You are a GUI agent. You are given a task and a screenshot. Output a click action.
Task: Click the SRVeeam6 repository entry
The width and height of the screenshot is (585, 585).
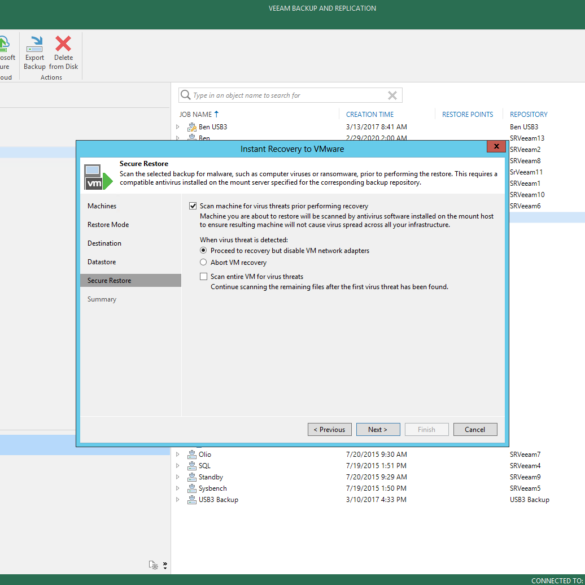pyautogui.click(x=525, y=206)
